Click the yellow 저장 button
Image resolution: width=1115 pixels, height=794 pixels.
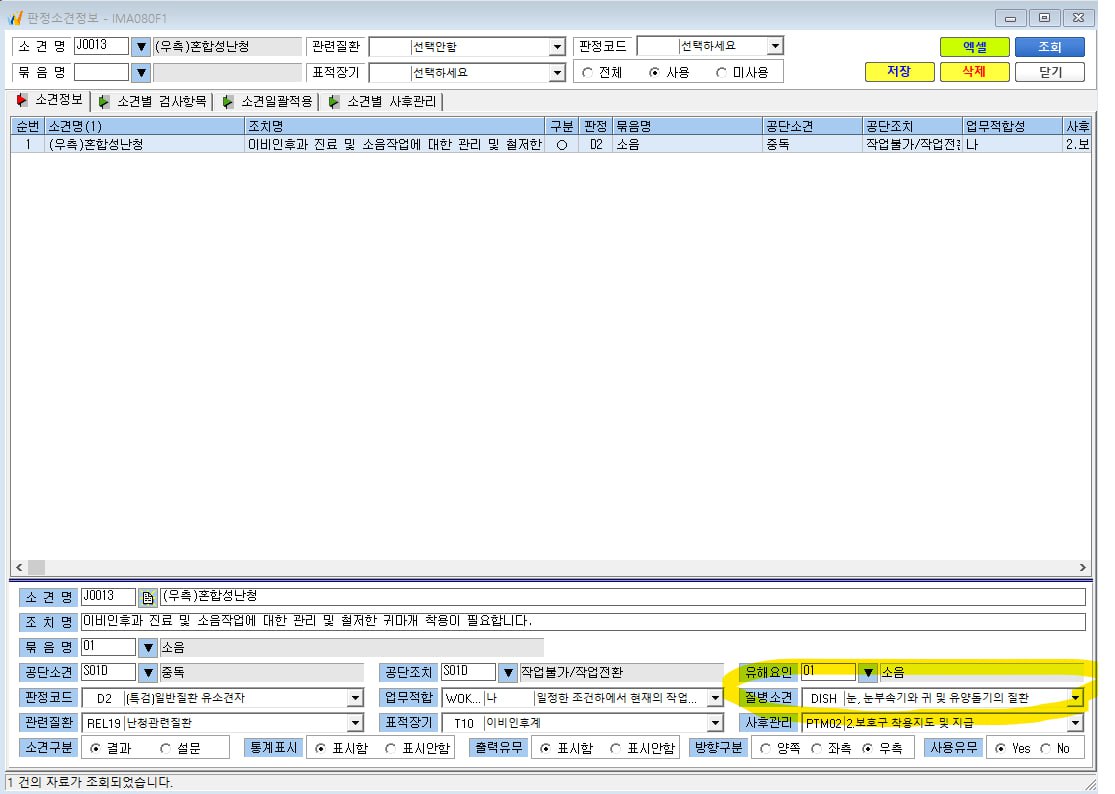pos(900,72)
